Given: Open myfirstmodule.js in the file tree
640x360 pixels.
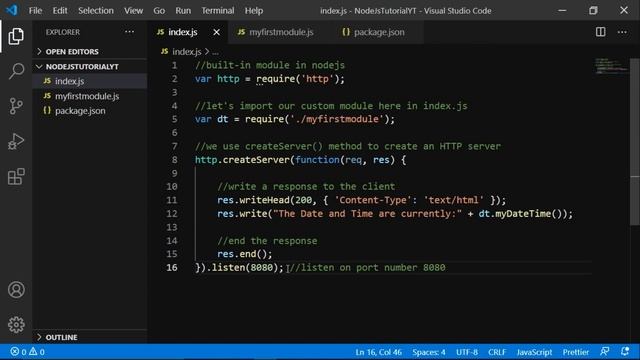Looking at the screenshot, I should [x=90, y=96].
